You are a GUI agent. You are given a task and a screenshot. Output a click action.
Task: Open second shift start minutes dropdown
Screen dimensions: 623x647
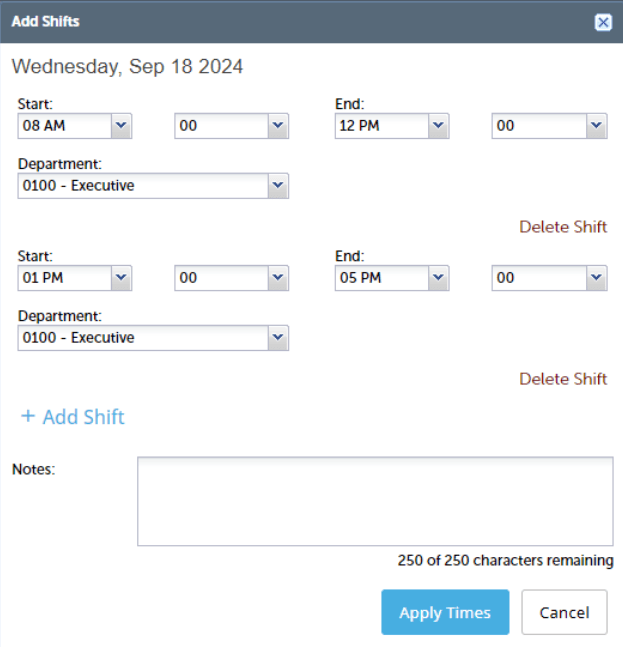pyautogui.click(x=278, y=278)
